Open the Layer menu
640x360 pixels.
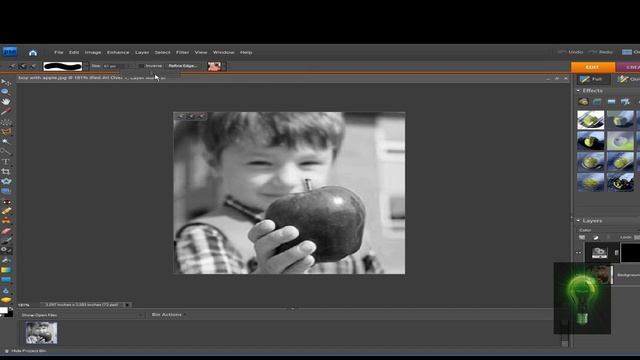[142, 52]
